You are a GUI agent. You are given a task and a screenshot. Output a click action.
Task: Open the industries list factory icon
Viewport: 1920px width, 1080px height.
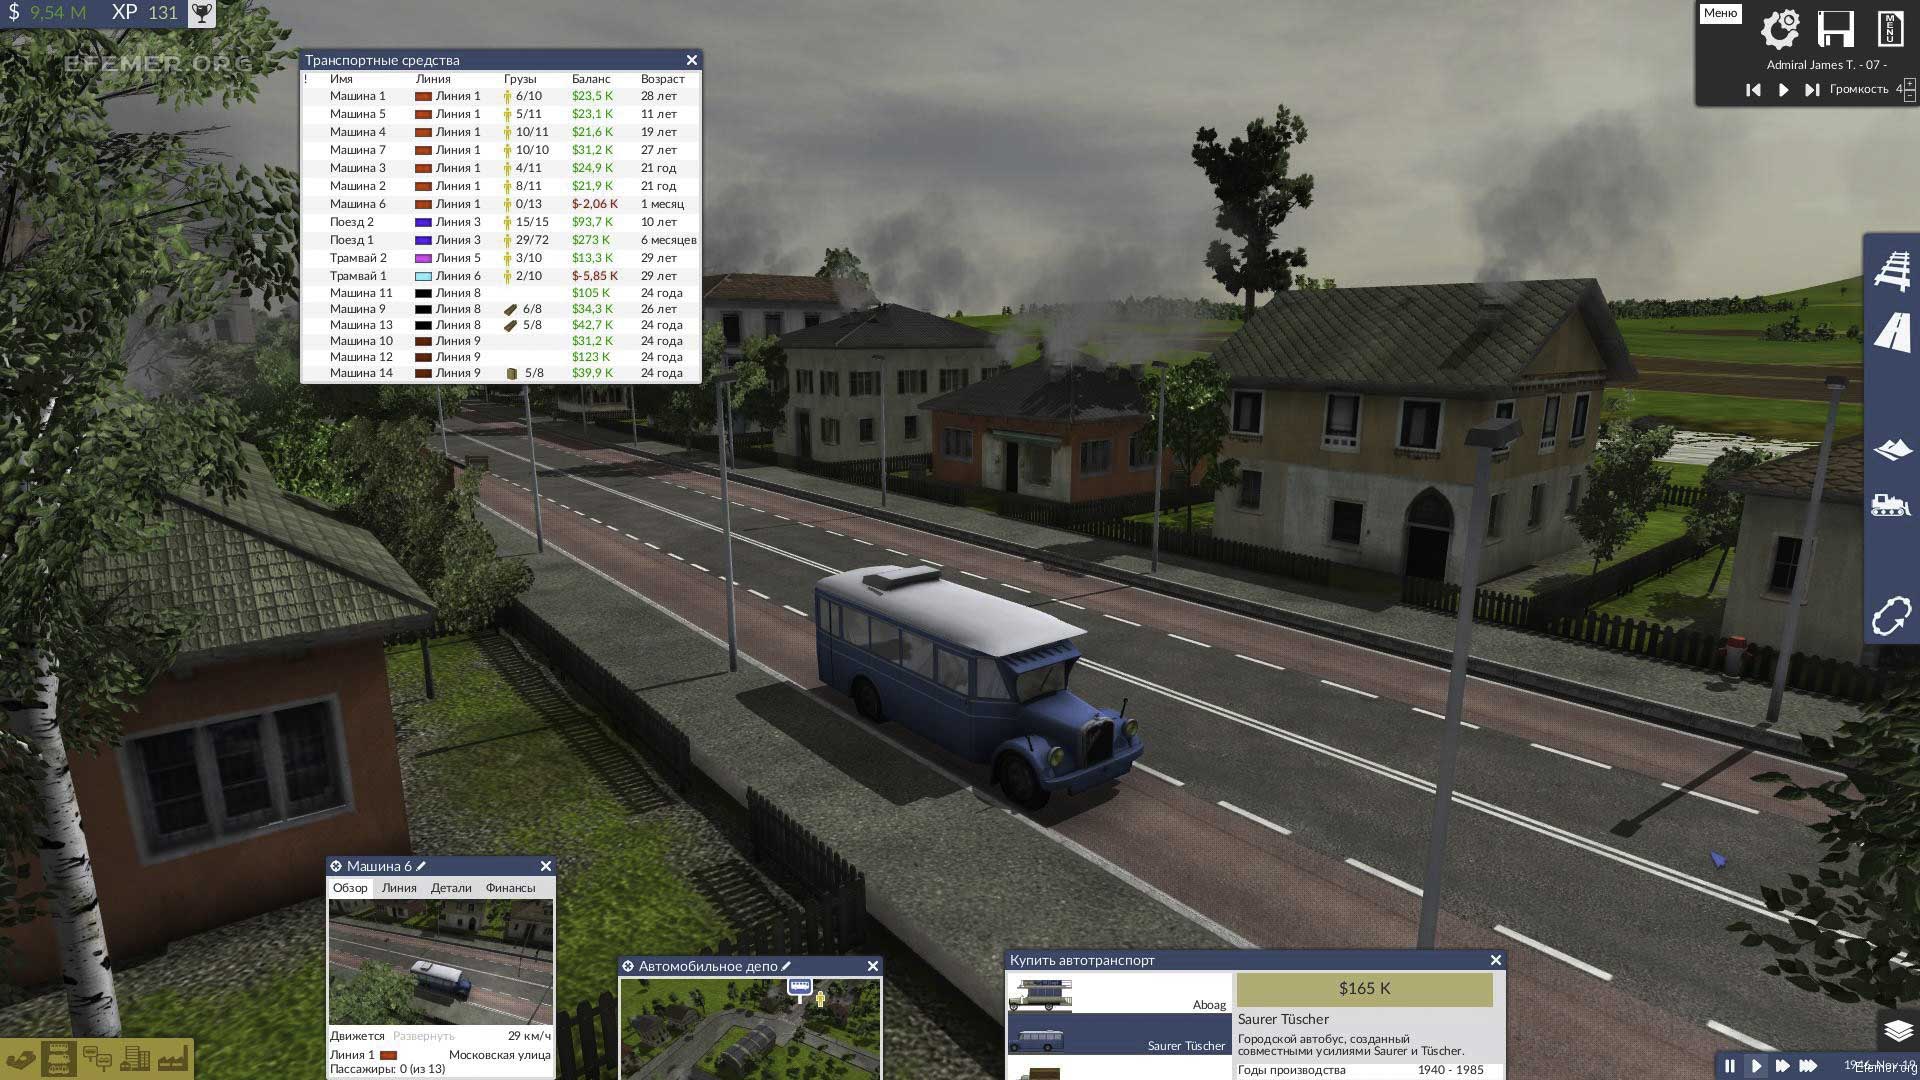coord(172,1059)
